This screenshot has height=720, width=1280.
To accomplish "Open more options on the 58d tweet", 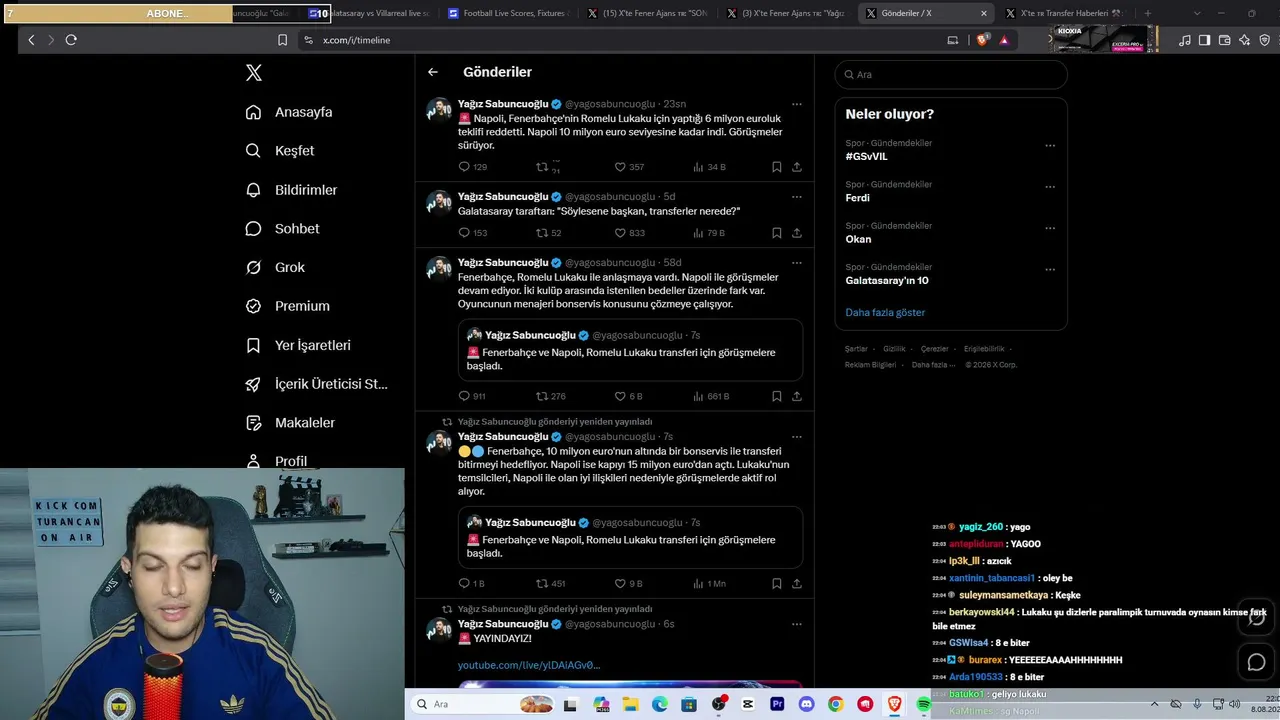I will coord(797,263).
